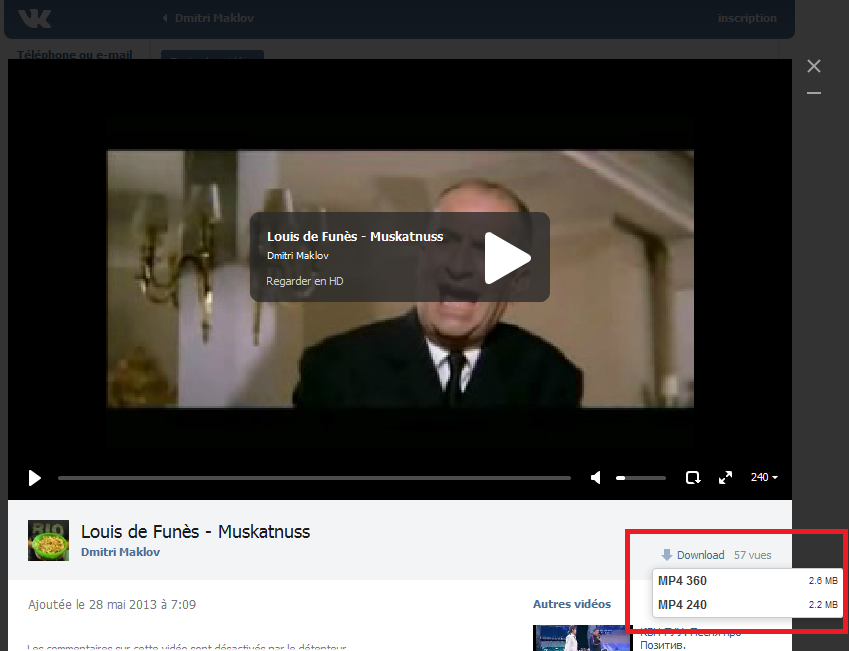849x651 pixels.
Task: Click Dmitri Maklov in video overlay
Action: click(x=297, y=256)
